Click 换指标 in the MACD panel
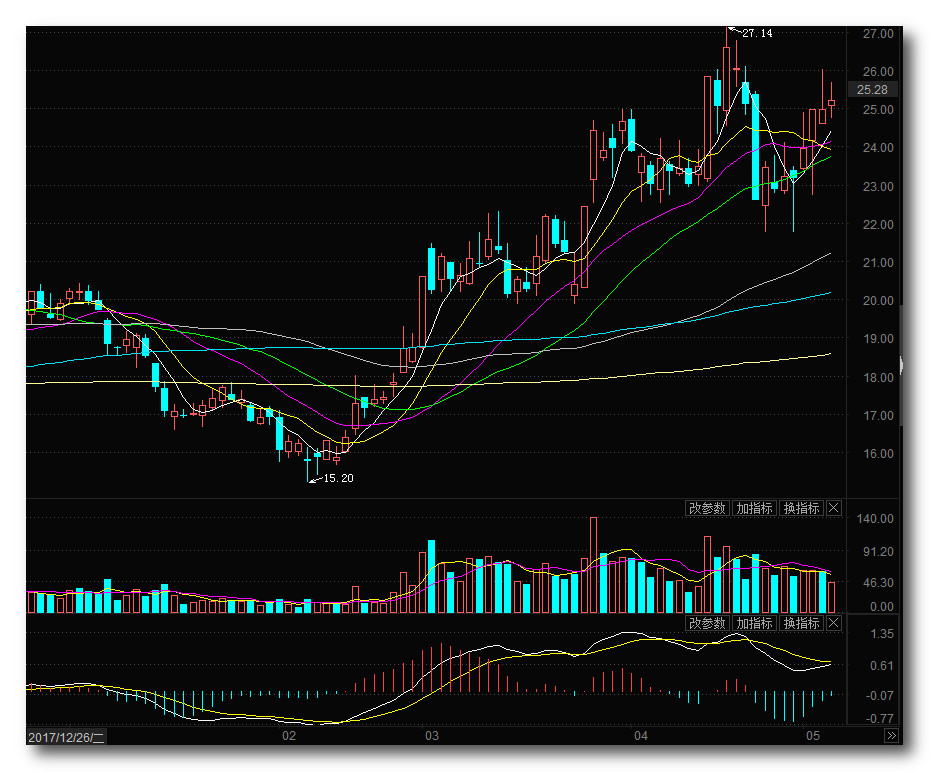Viewport: 930px width, 772px height. pyautogui.click(x=801, y=623)
